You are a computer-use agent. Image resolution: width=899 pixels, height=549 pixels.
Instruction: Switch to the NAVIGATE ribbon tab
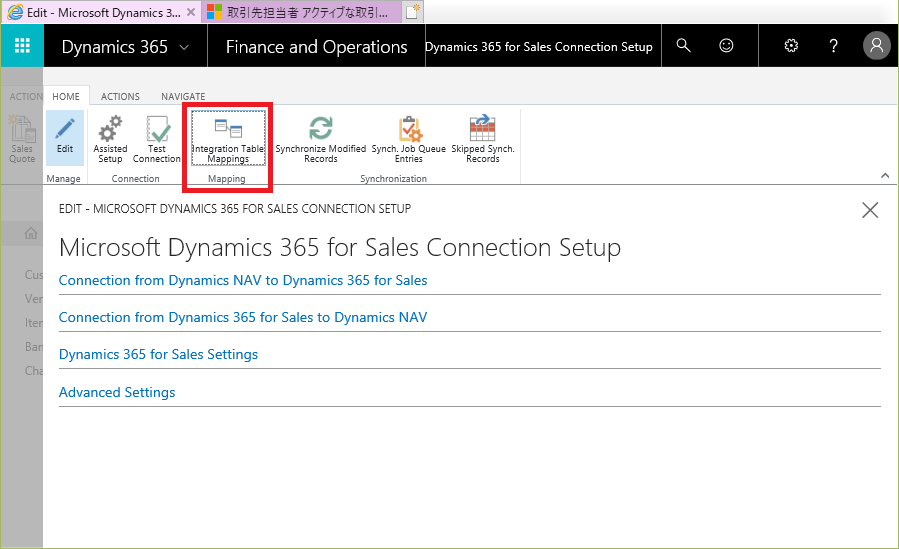click(x=183, y=96)
